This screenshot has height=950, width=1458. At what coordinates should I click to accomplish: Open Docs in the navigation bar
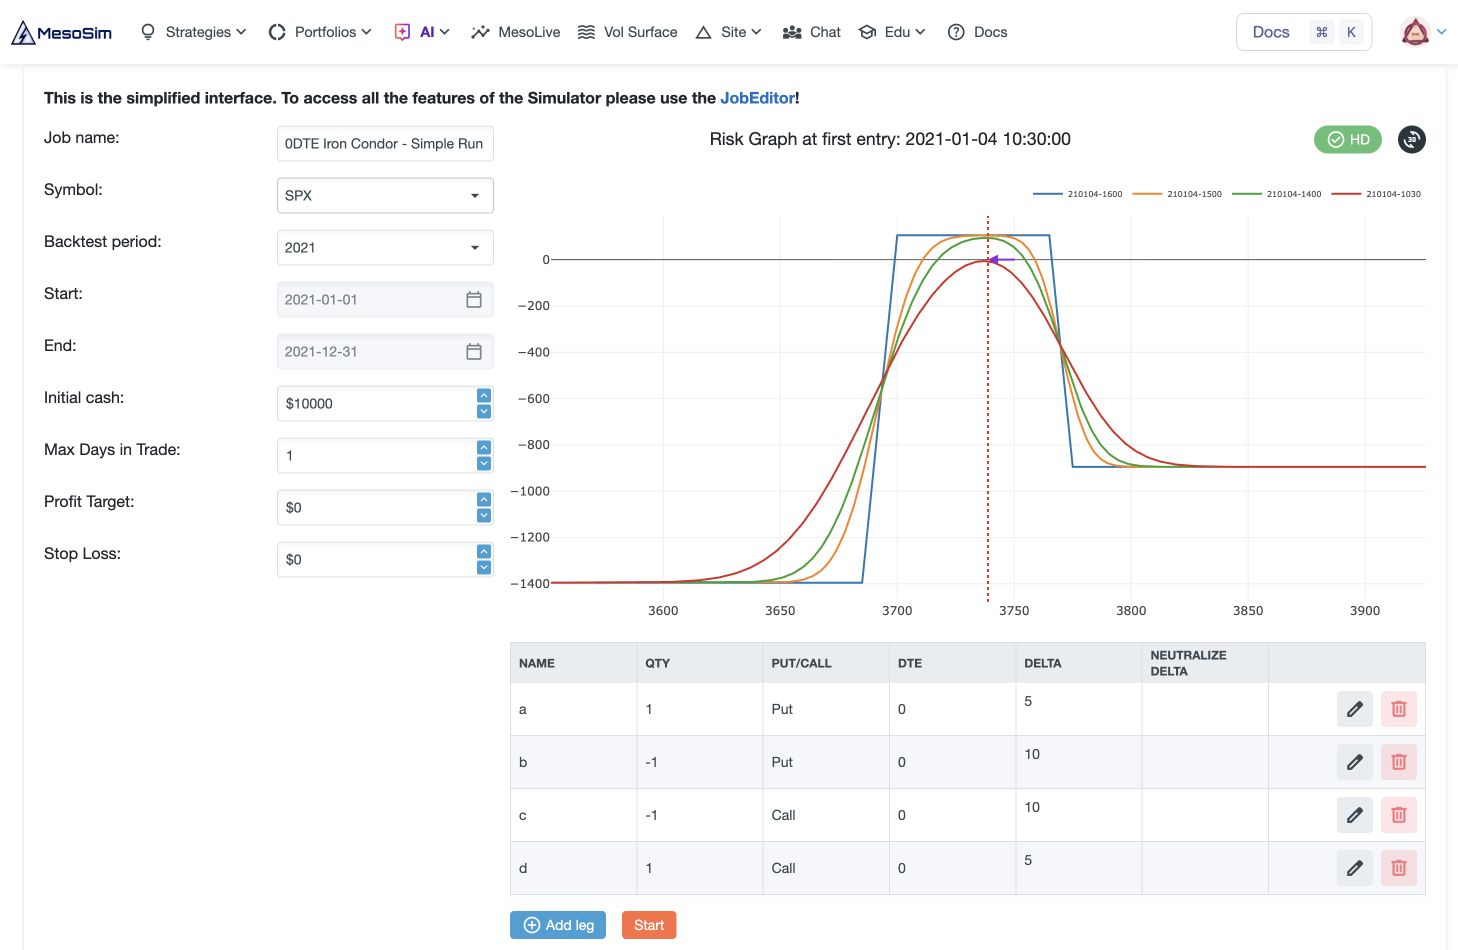click(x=977, y=32)
